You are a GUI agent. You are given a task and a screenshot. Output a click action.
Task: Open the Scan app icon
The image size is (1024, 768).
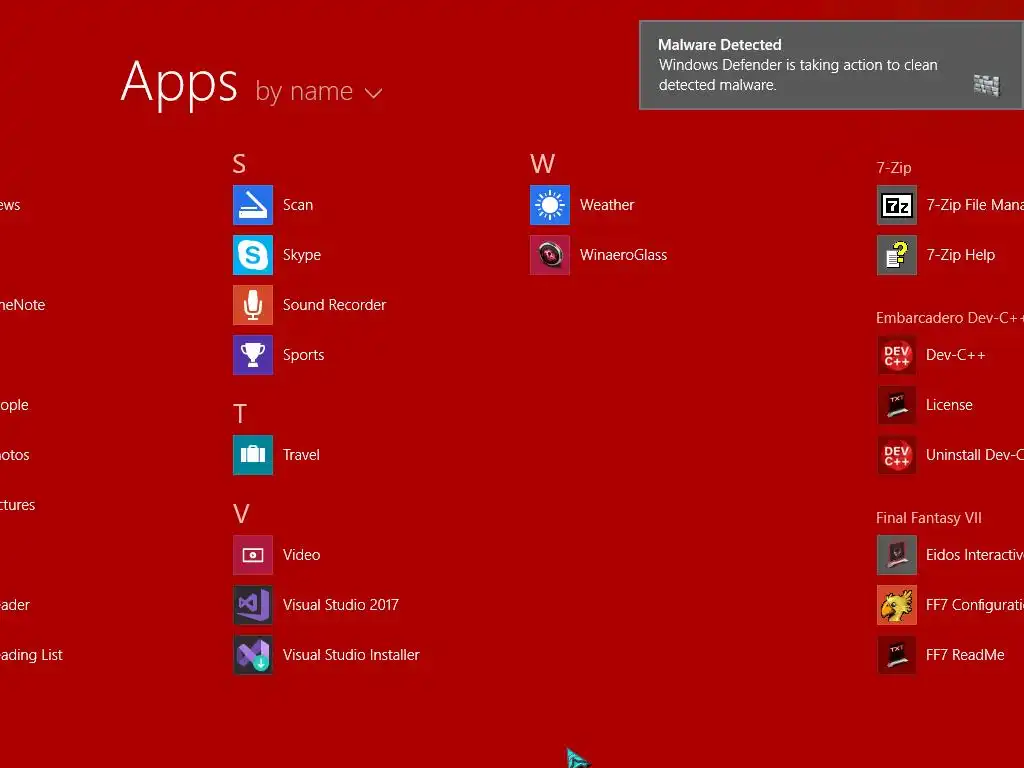[x=253, y=205]
